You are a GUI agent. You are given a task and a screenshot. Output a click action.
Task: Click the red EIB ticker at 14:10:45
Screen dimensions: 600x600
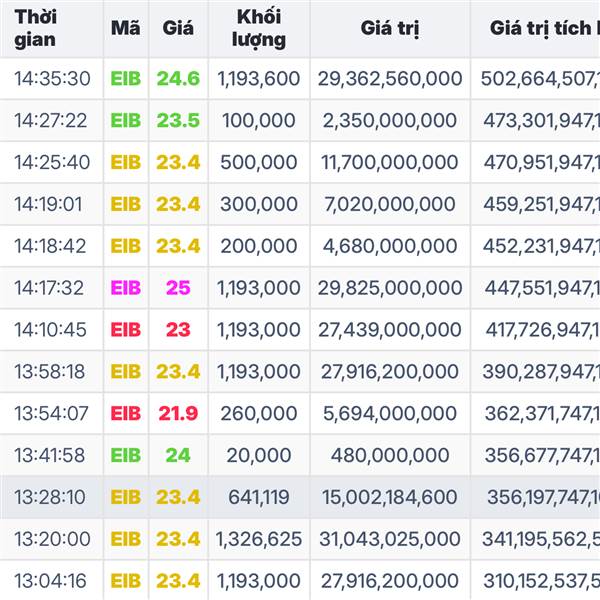pos(126,330)
